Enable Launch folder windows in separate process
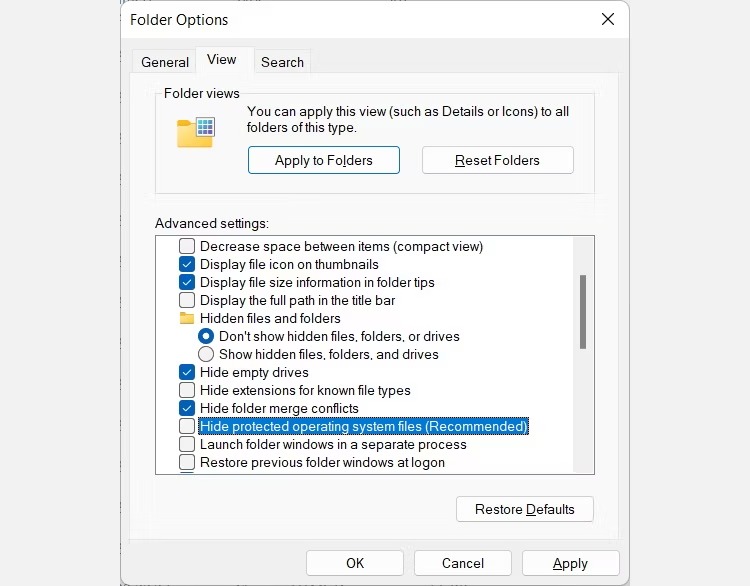Viewport: 750px width, 586px height. (187, 444)
